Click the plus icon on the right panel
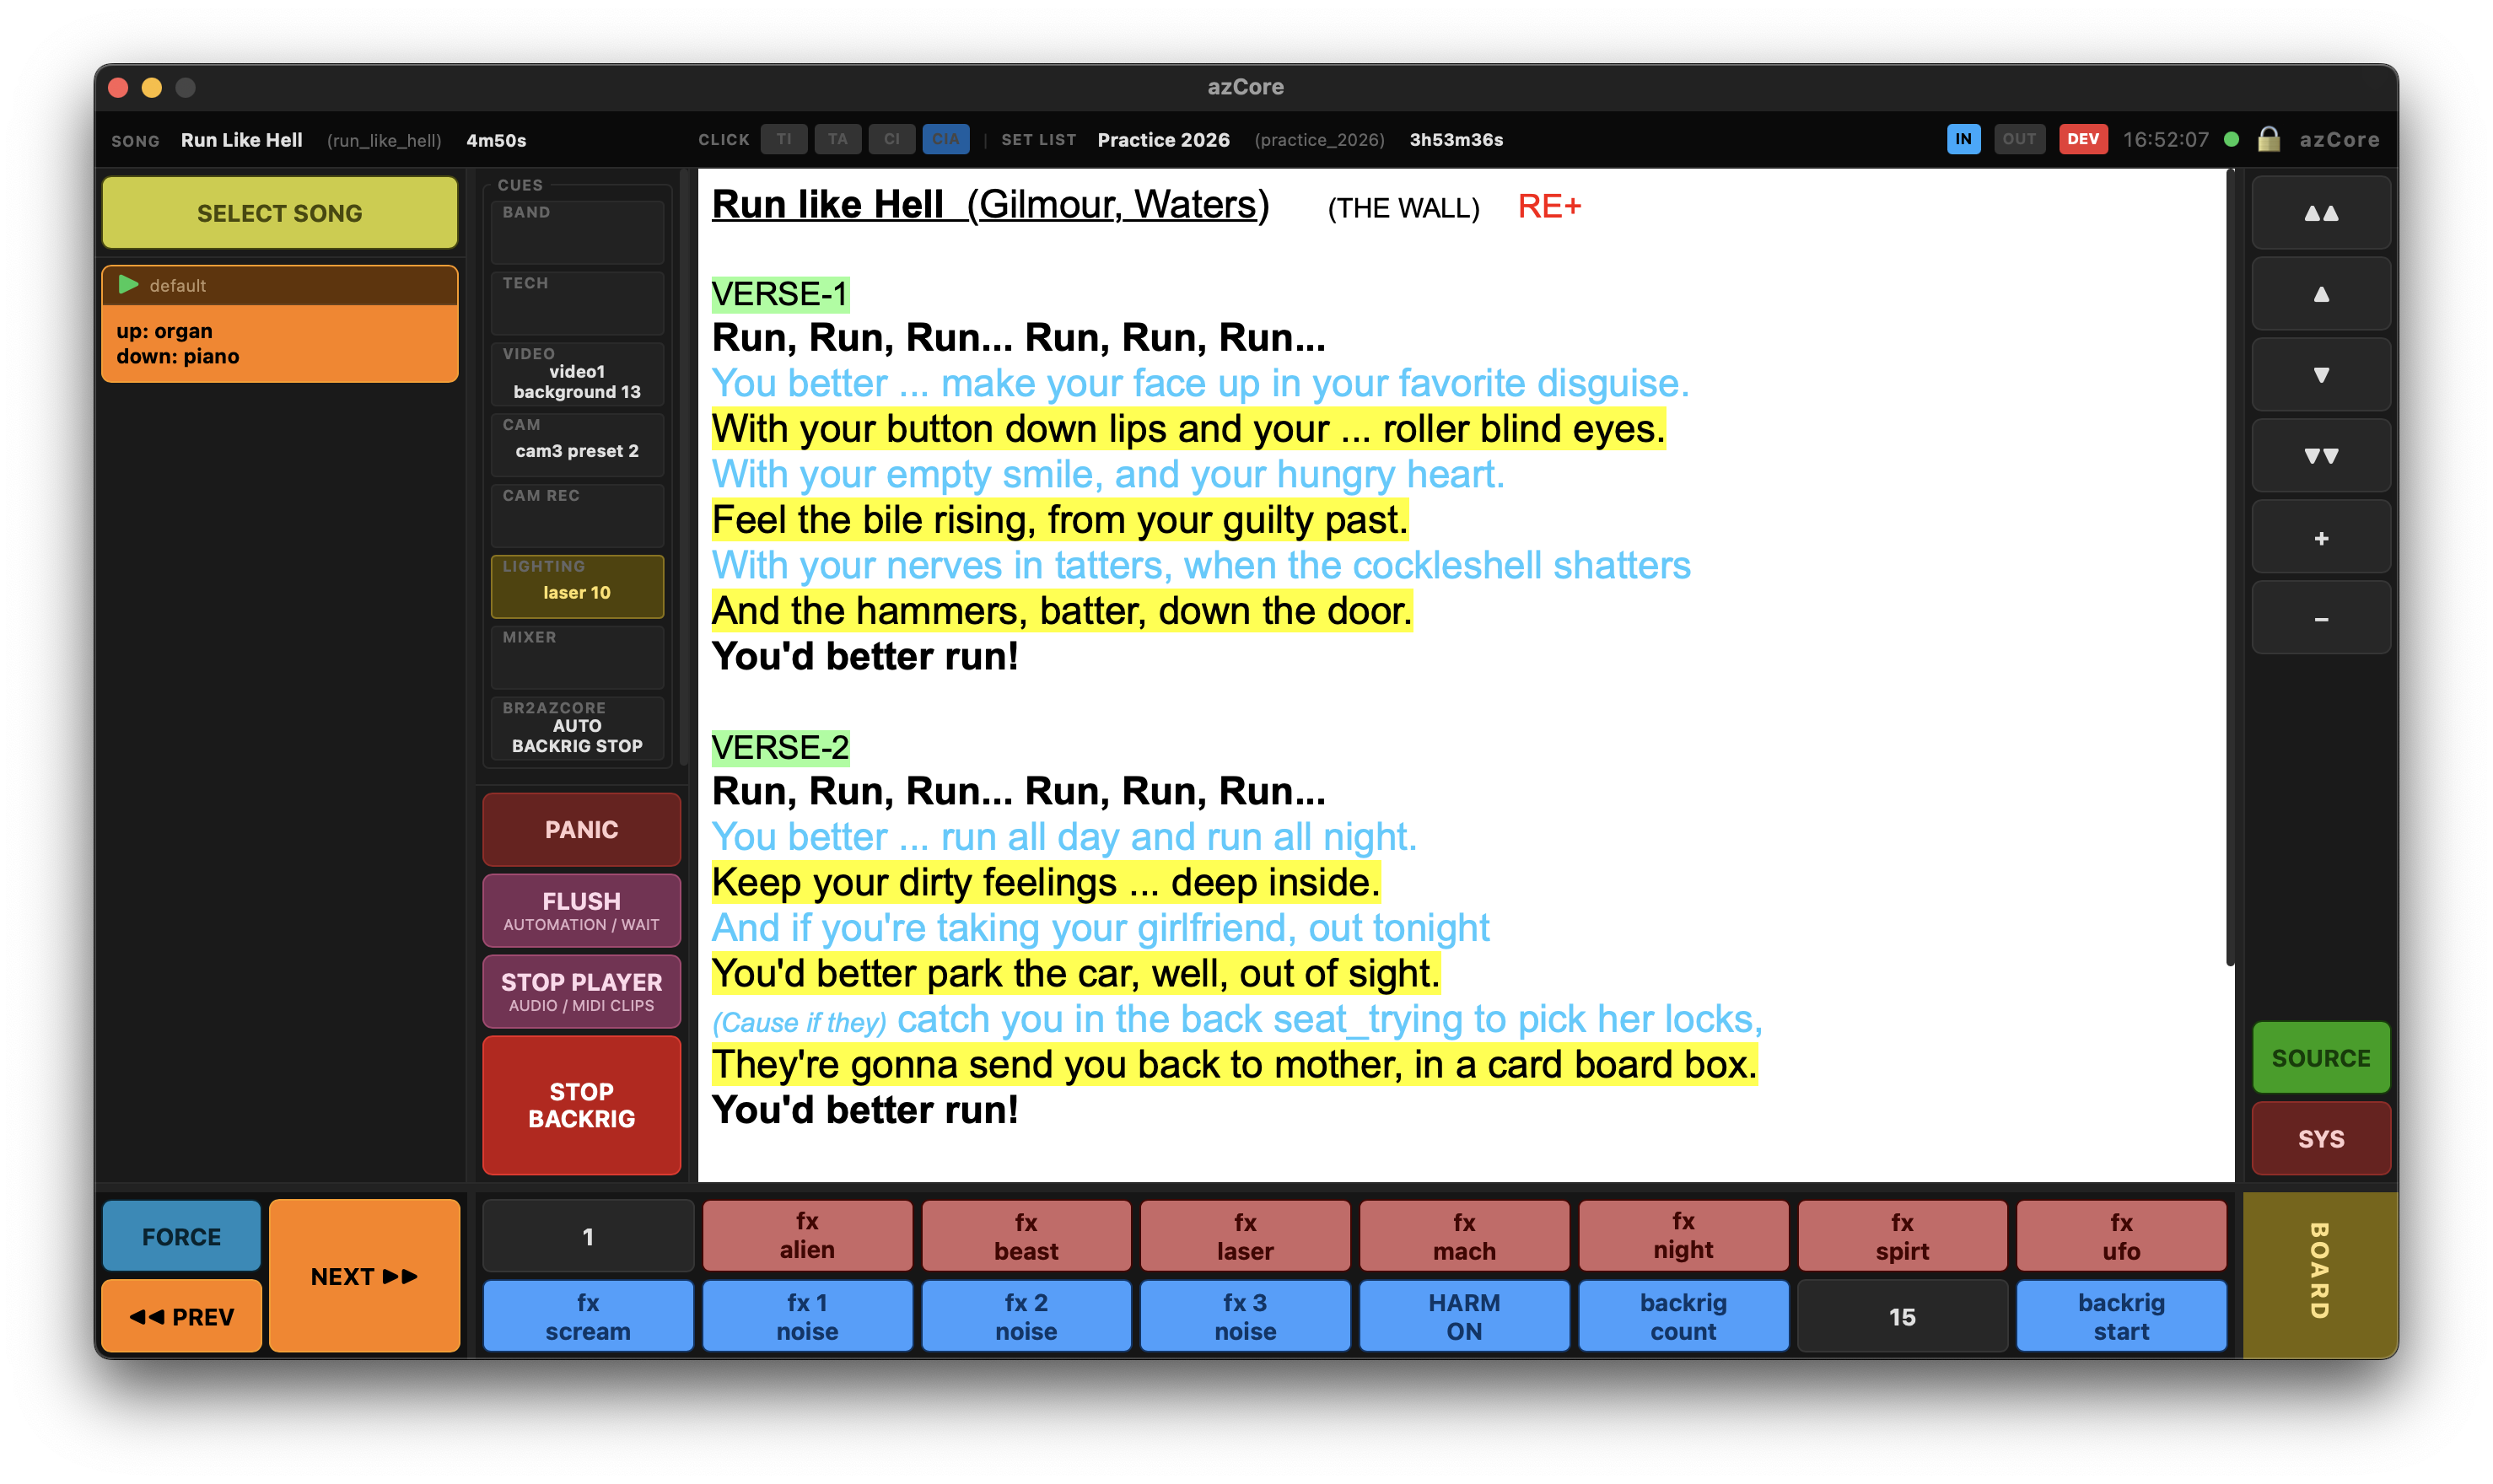The width and height of the screenshot is (2493, 1484). pos(2320,536)
